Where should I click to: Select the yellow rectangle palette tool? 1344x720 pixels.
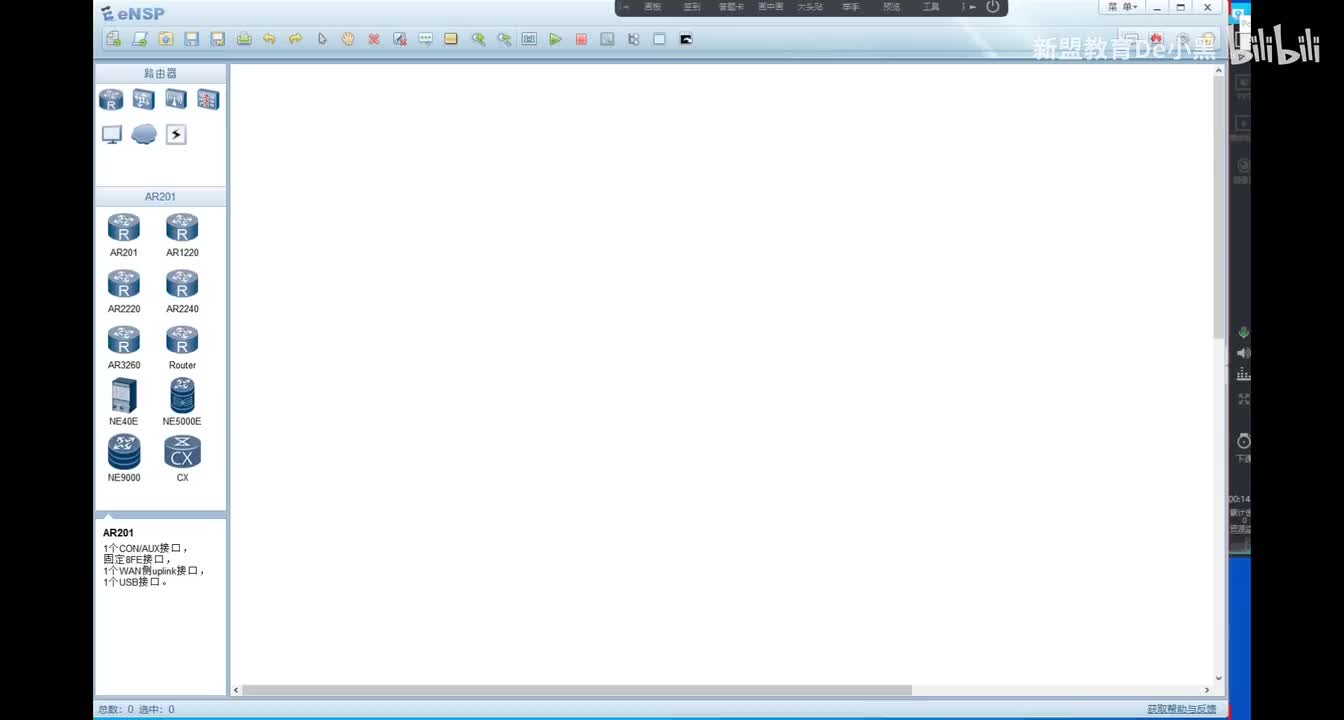point(451,39)
